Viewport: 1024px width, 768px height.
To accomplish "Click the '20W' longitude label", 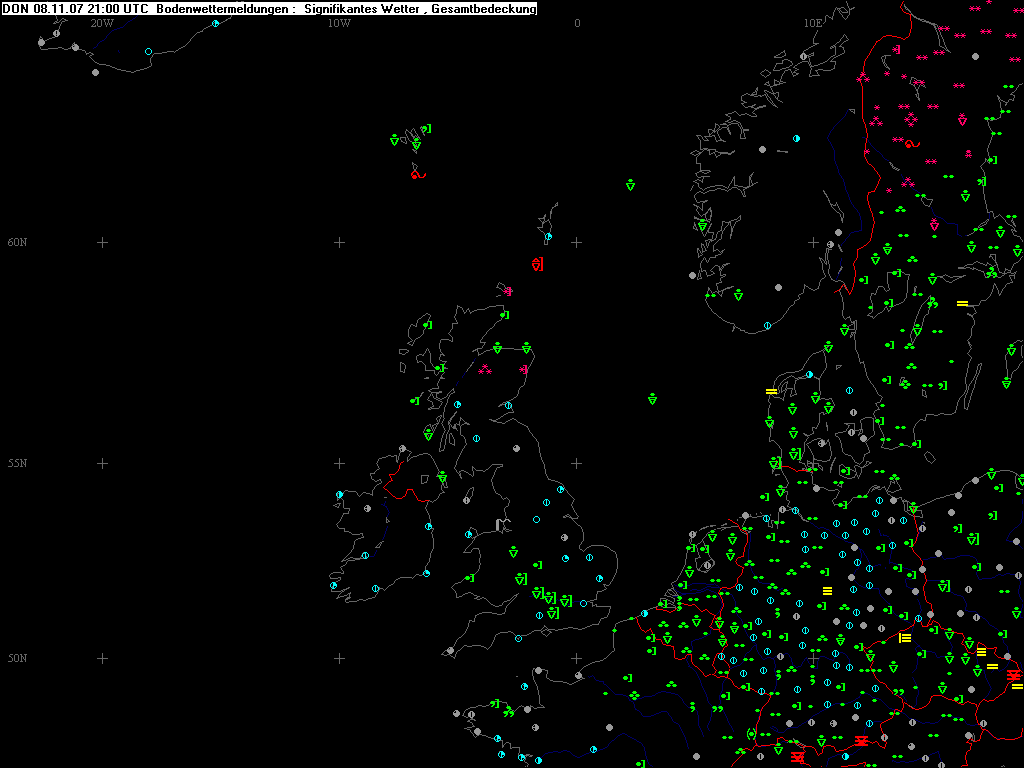I will [101, 22].
